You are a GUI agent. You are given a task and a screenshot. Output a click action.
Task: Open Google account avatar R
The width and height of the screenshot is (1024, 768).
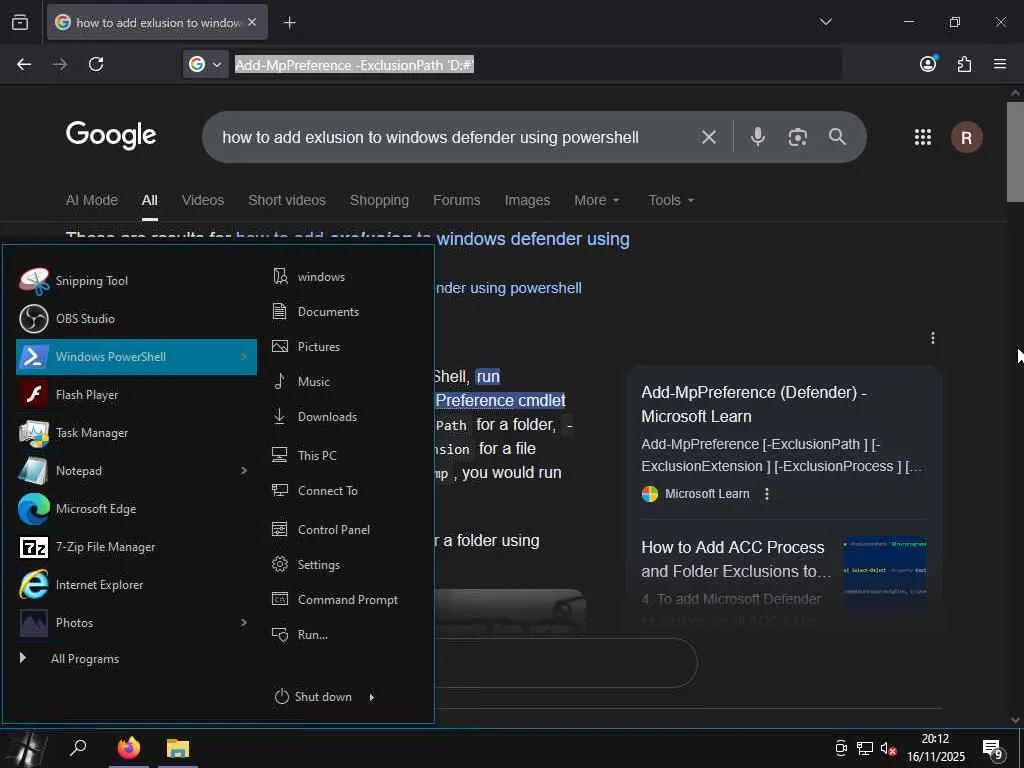pos(967,137)
